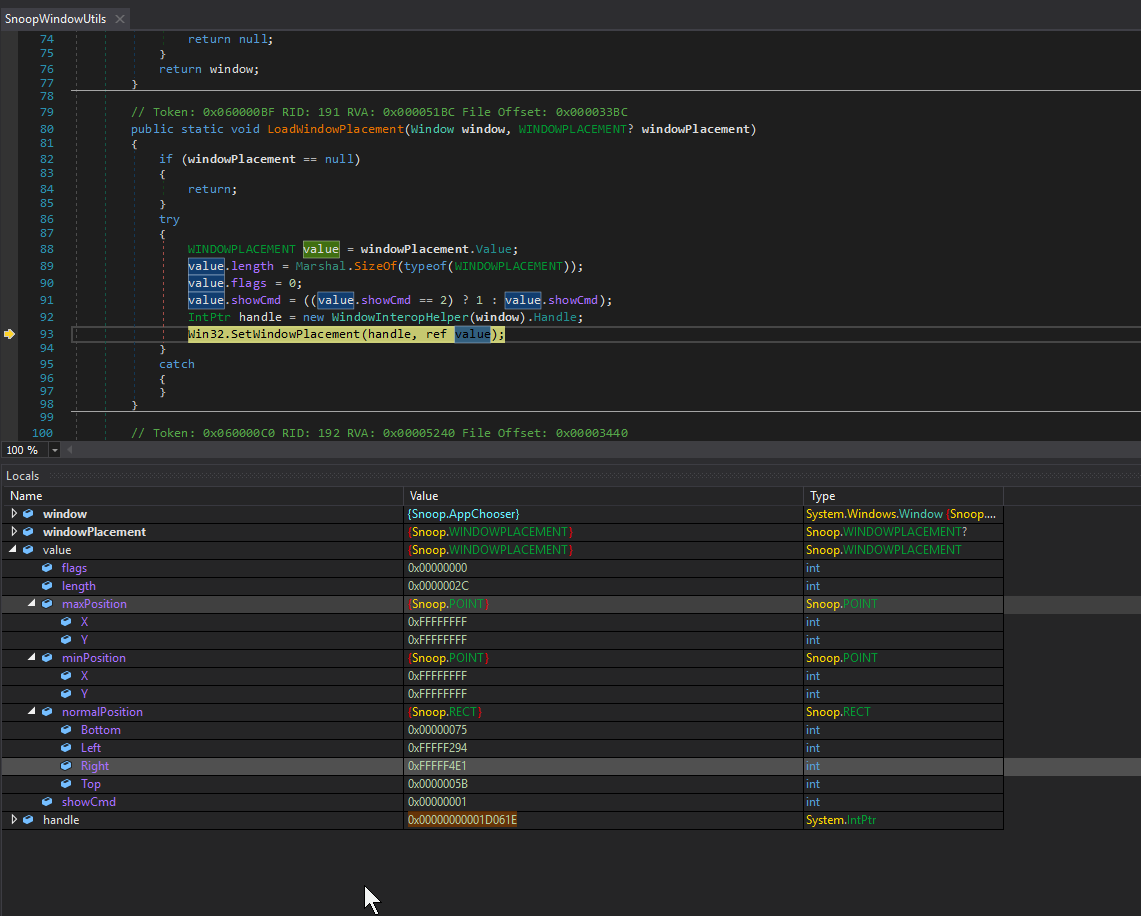Collapse the value node in Locals
The width and height of the screenshot is (1141, 916).
tap(13, 549)
